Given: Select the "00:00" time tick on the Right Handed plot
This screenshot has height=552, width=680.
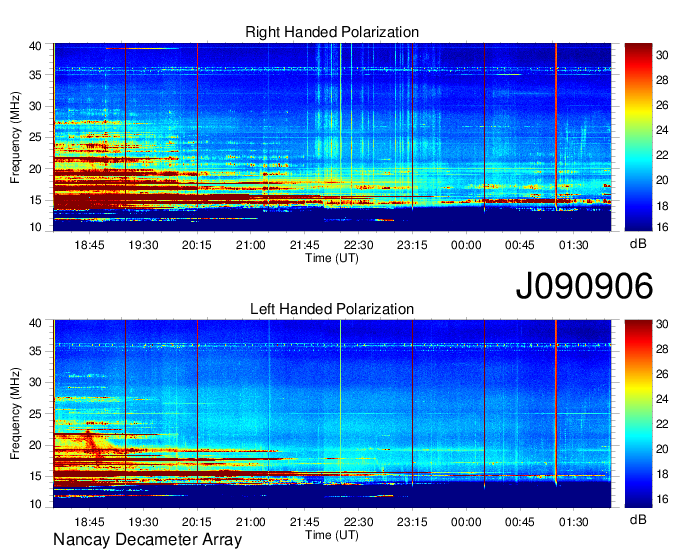Looking at the screenshot, I should (x=466, y=245).
